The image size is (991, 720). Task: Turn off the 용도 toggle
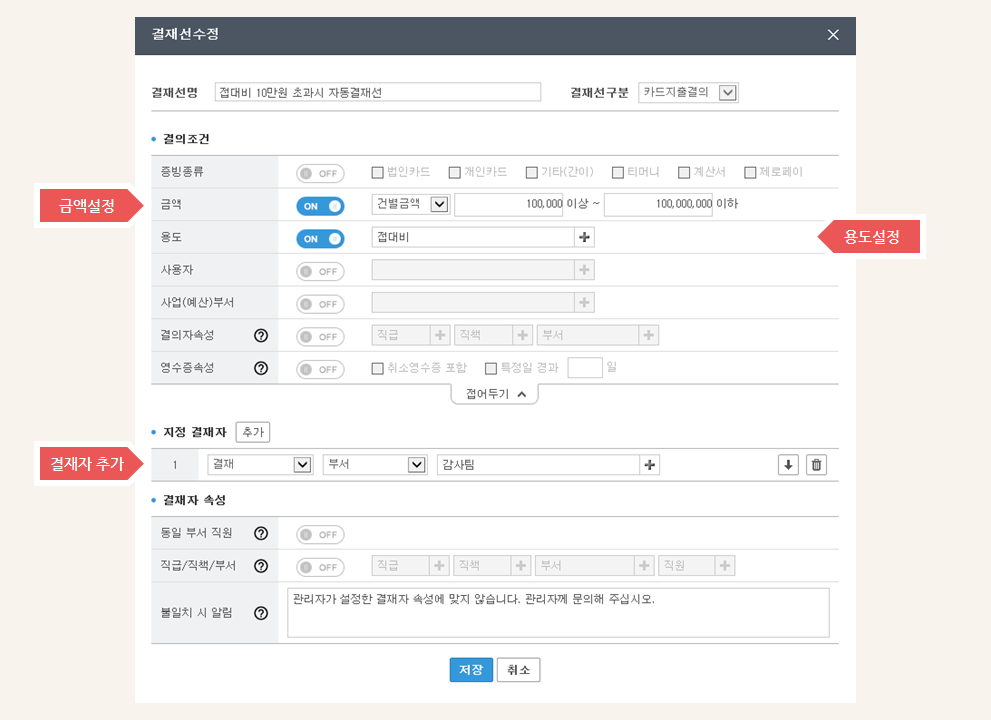(x=320, y=239)
